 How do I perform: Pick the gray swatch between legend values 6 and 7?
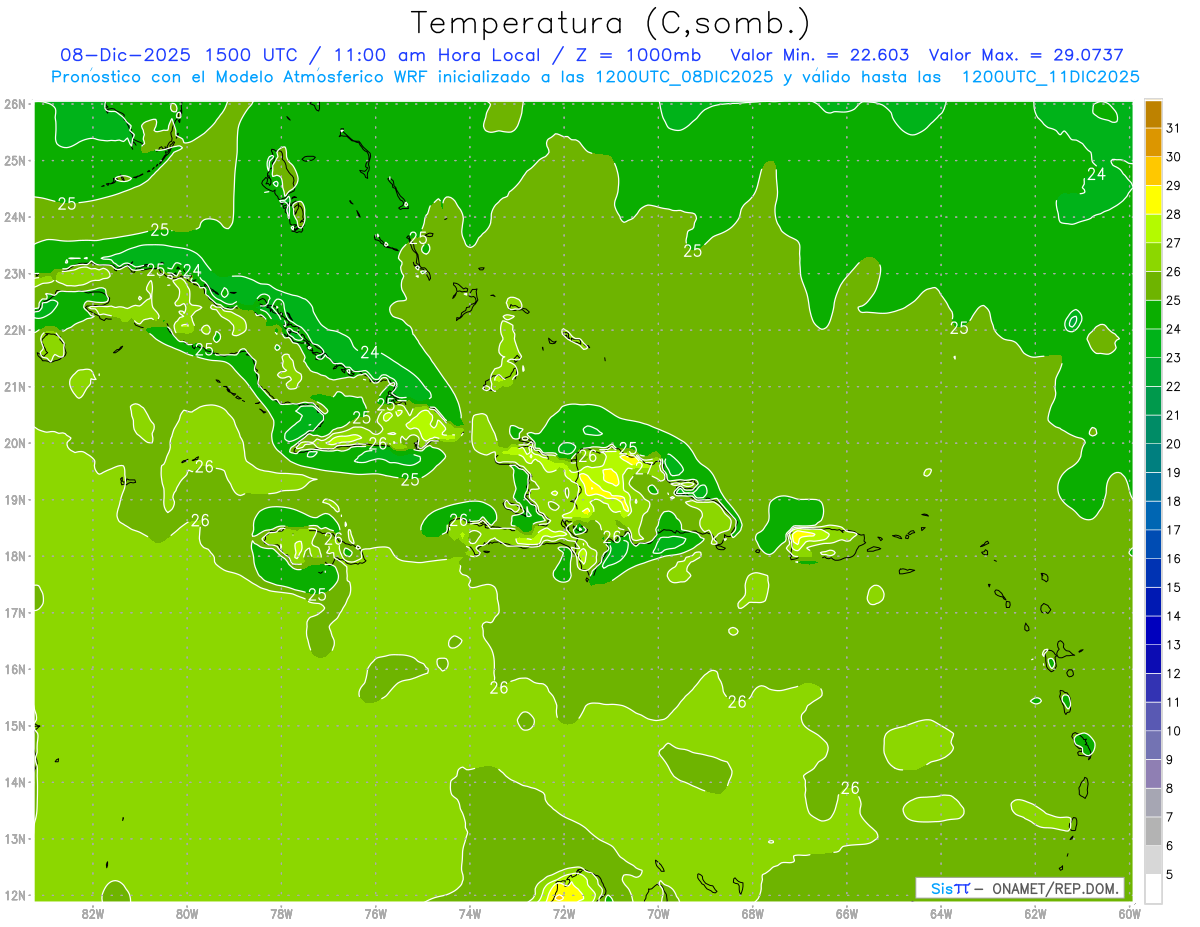[1153, 831]
